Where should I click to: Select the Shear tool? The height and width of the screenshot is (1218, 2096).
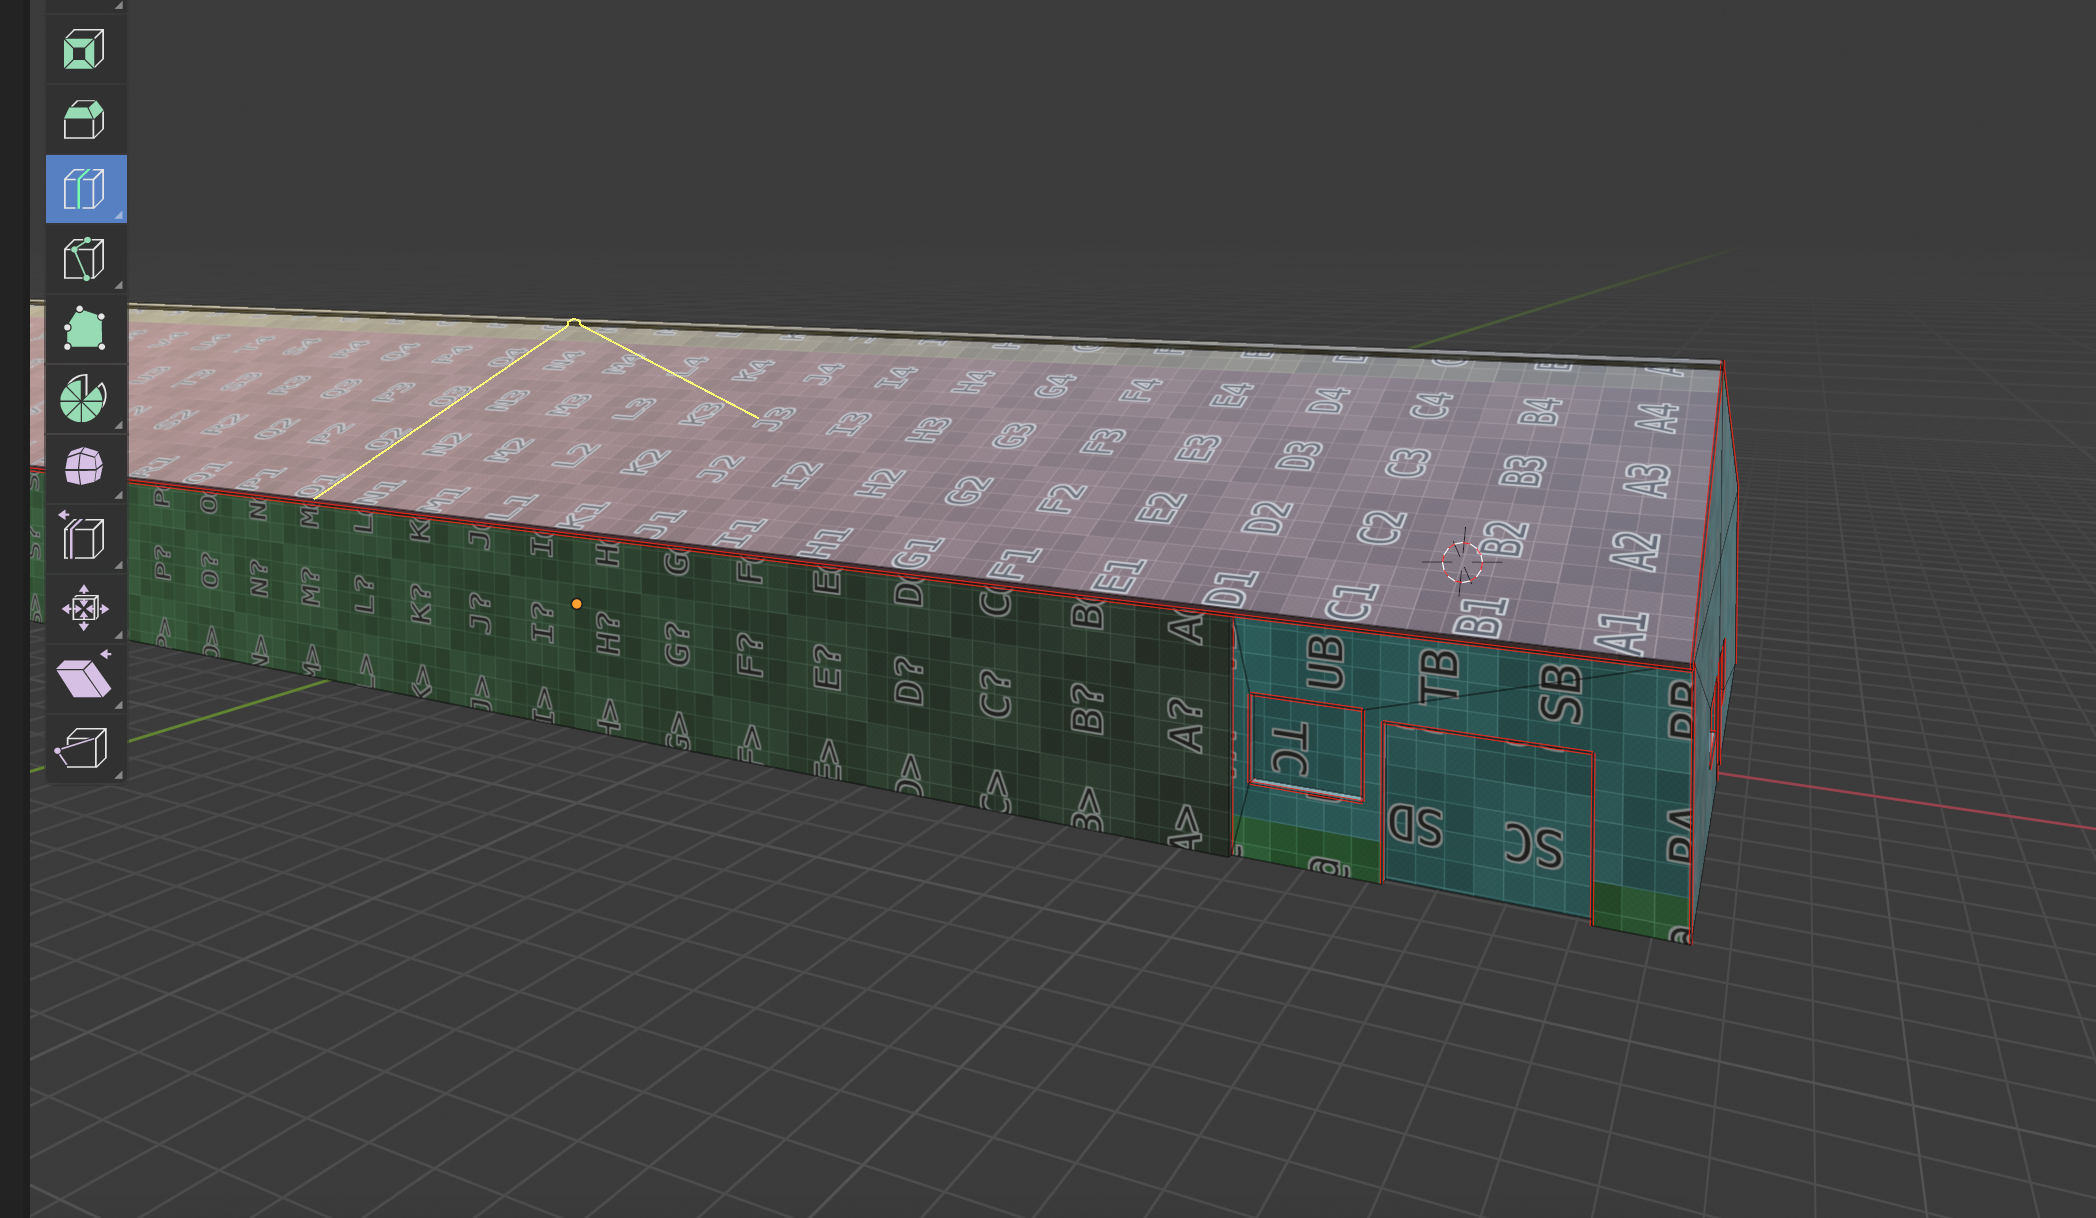pos(85,678)
